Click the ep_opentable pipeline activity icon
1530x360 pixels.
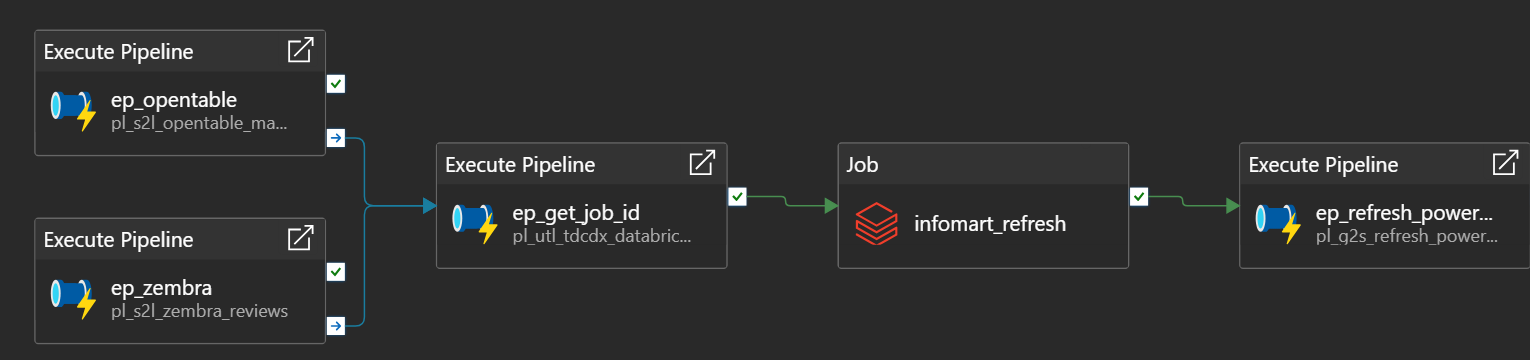click(x=73, y=111)
